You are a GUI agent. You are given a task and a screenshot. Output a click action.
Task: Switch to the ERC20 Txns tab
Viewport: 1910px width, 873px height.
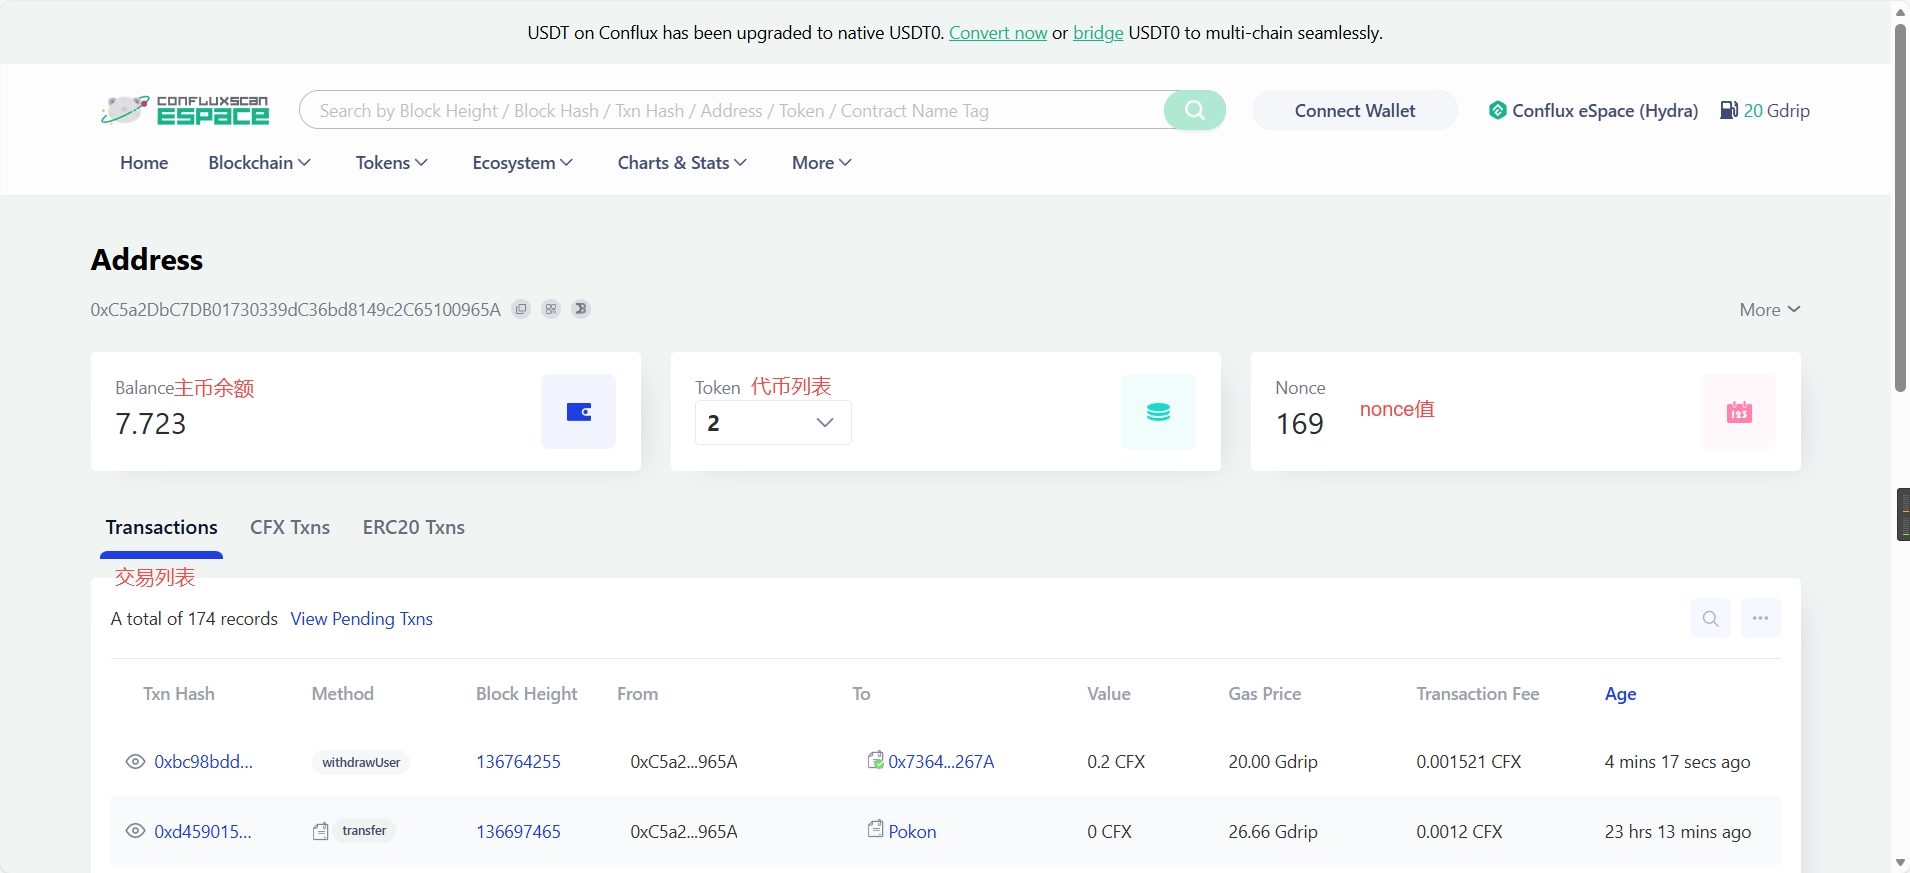(x=413, y=527)
